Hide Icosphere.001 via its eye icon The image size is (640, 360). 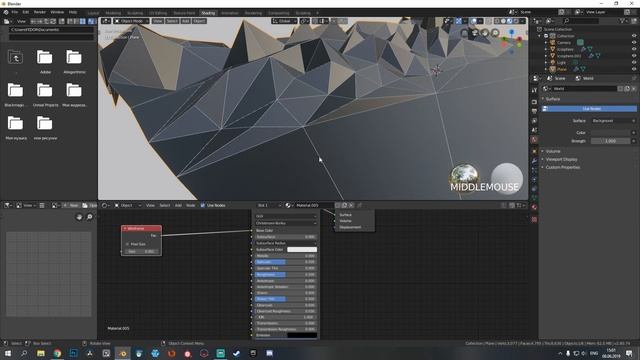tap(634, 56)
